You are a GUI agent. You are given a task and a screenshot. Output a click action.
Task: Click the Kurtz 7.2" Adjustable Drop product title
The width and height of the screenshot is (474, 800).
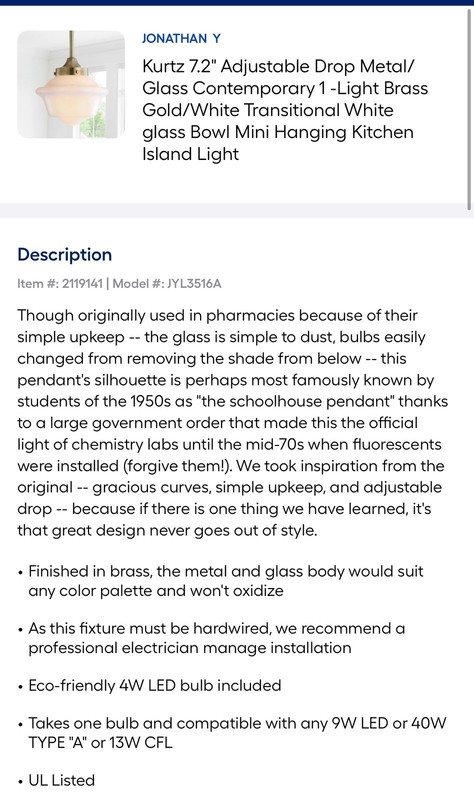click(285, 110)
